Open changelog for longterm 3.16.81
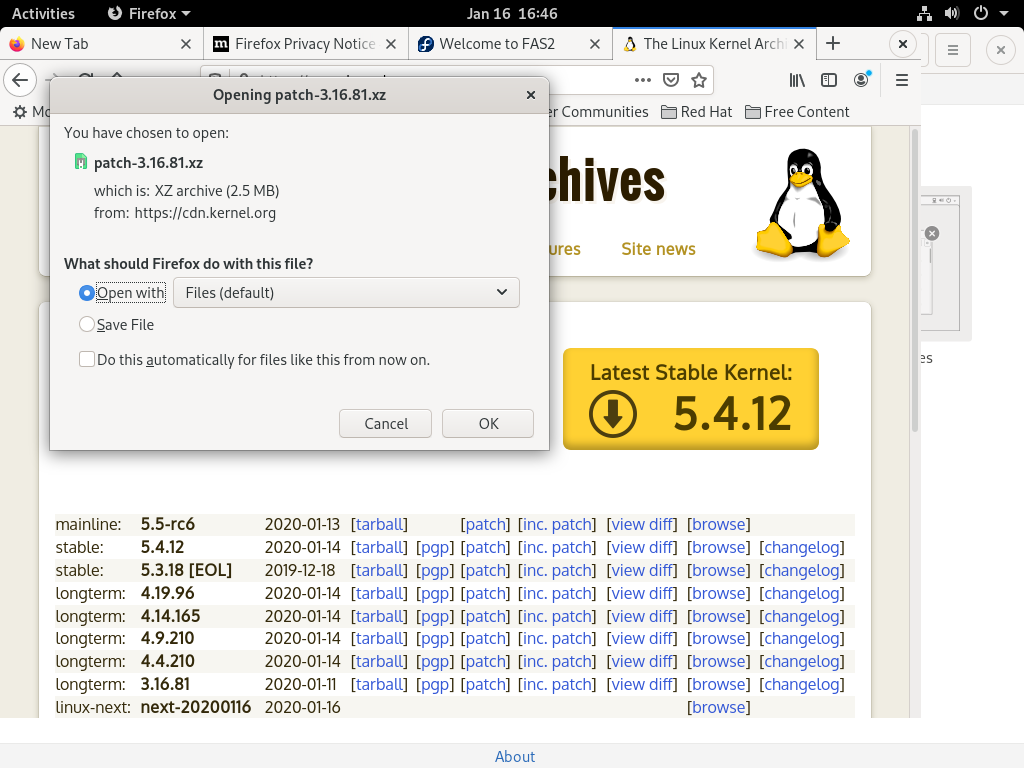 [802, 684]
